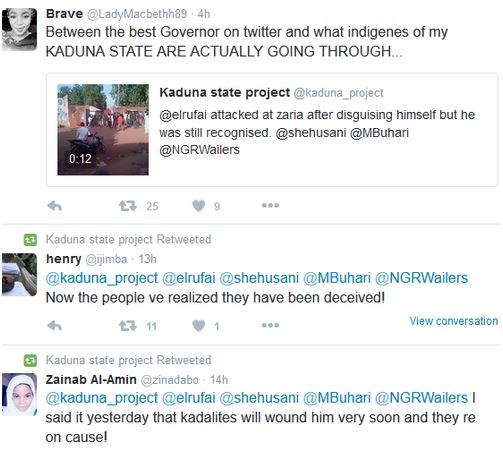Play the 0:12 Zaria video thumbnail
Screen dimensions: 503x456
point(103,130)
